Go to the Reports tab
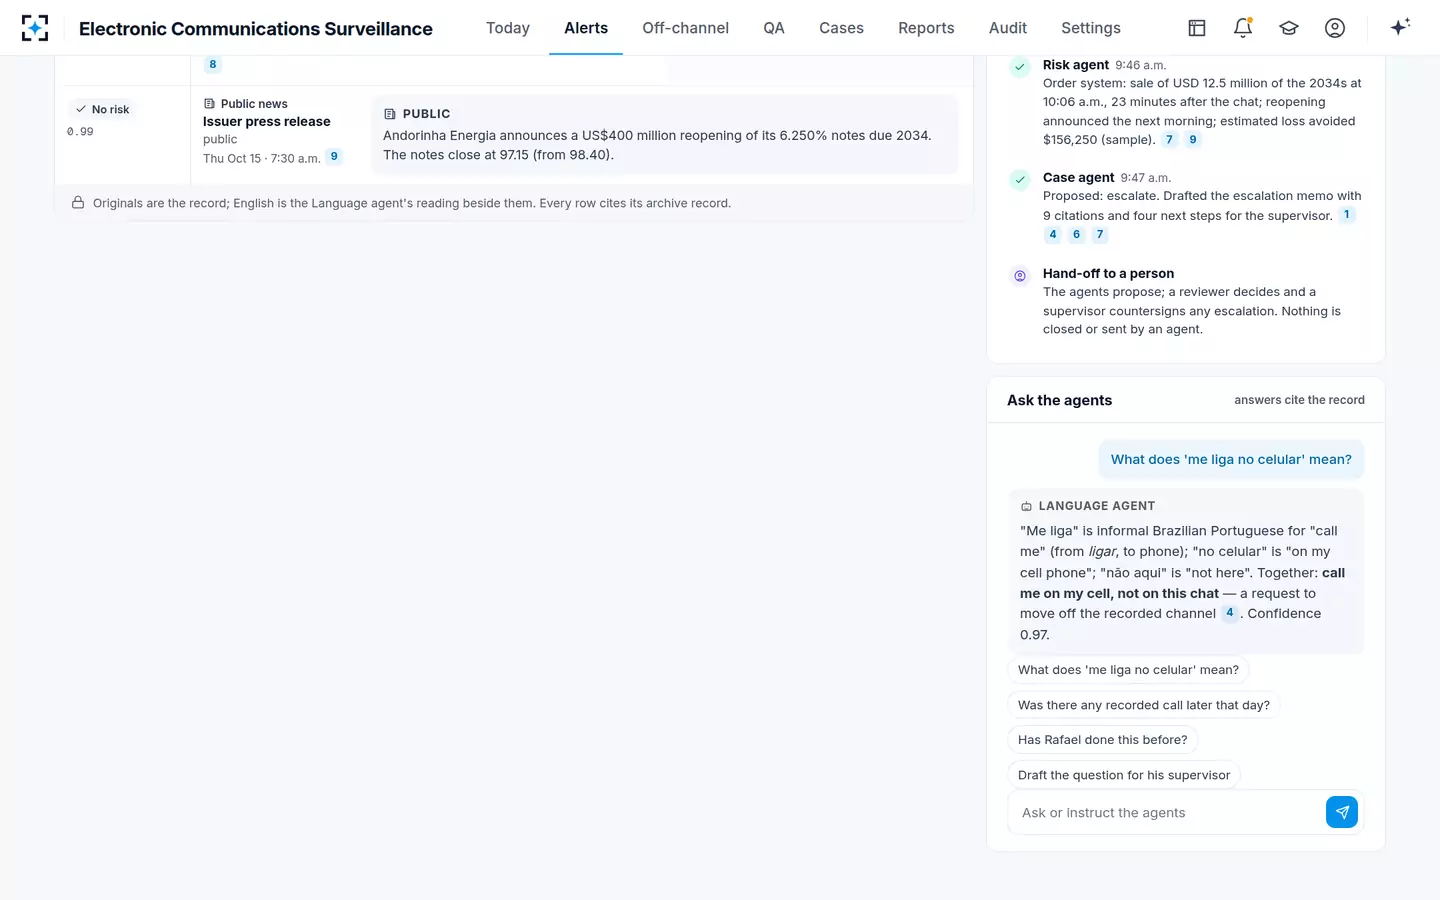This screenshot has width=1440, height=900. pyautogui.click(x=926, y=28)
